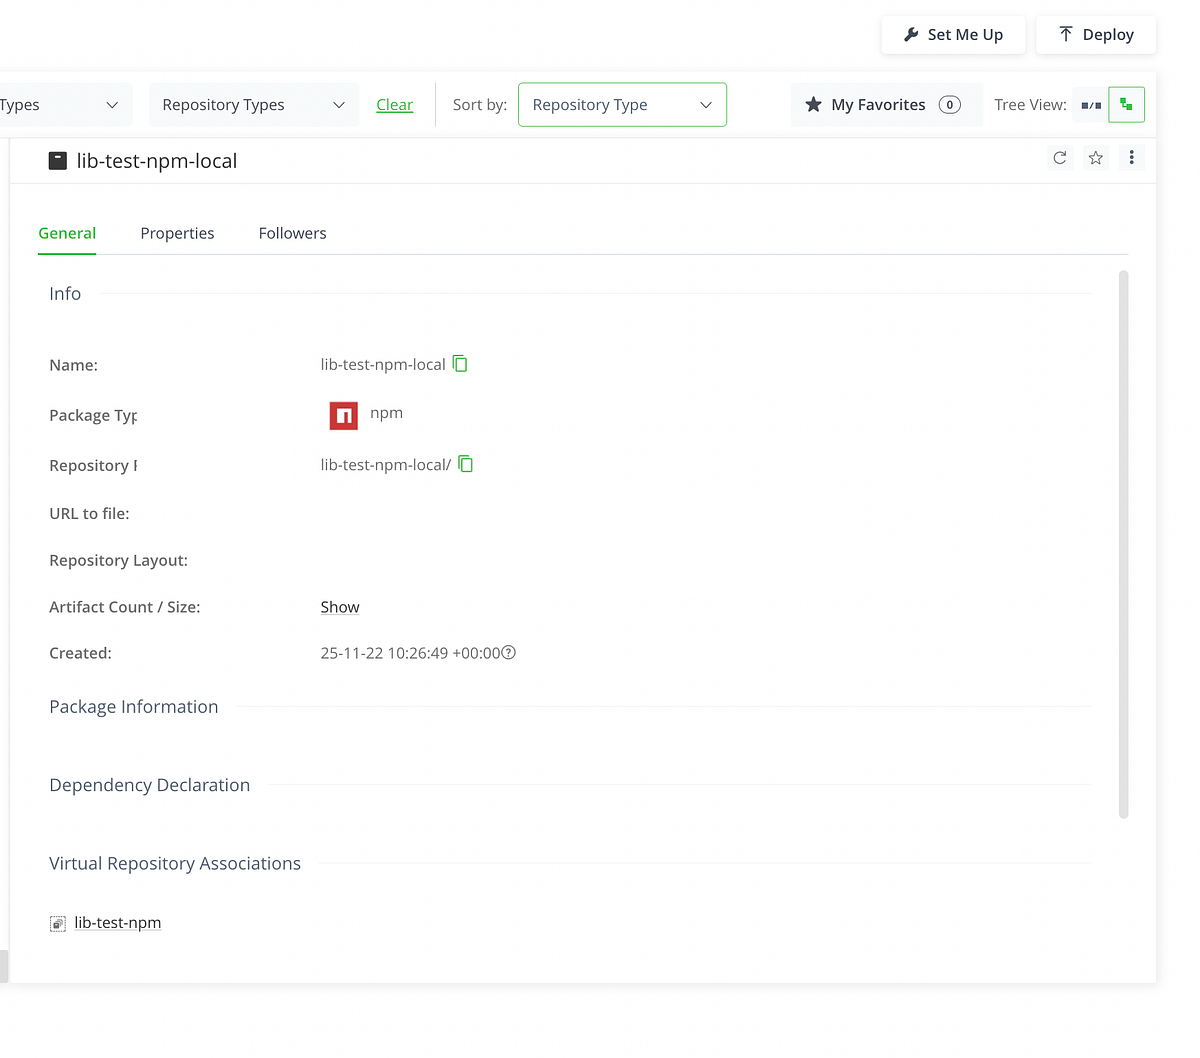This screenshot has width=1200, height=1058.
Task: Open the Followers tab
Action: point(292,233)
